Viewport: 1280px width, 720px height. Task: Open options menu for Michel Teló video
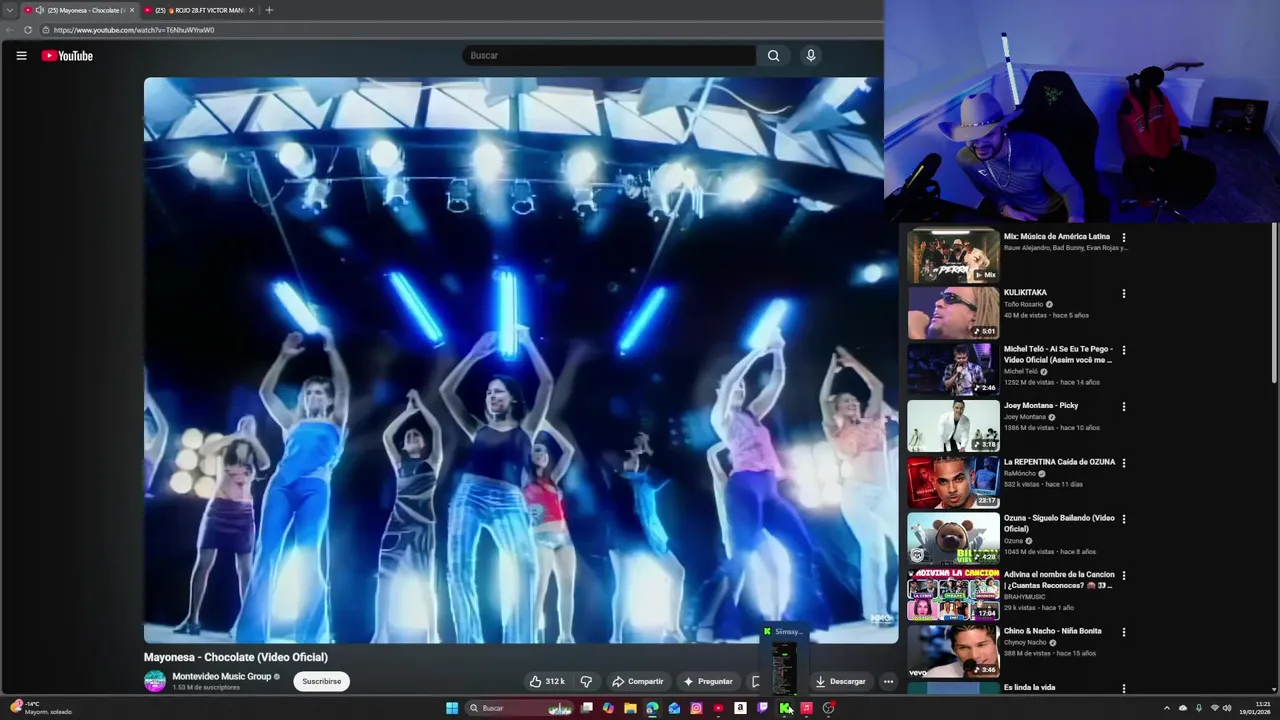[1124, 350]
